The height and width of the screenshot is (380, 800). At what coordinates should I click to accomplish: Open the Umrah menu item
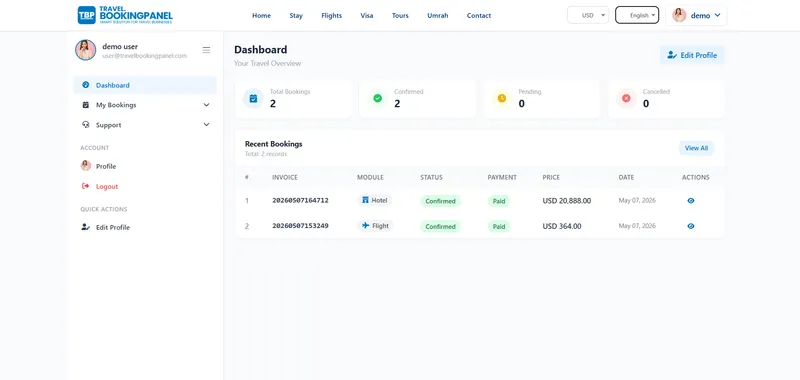click(438, 16)
